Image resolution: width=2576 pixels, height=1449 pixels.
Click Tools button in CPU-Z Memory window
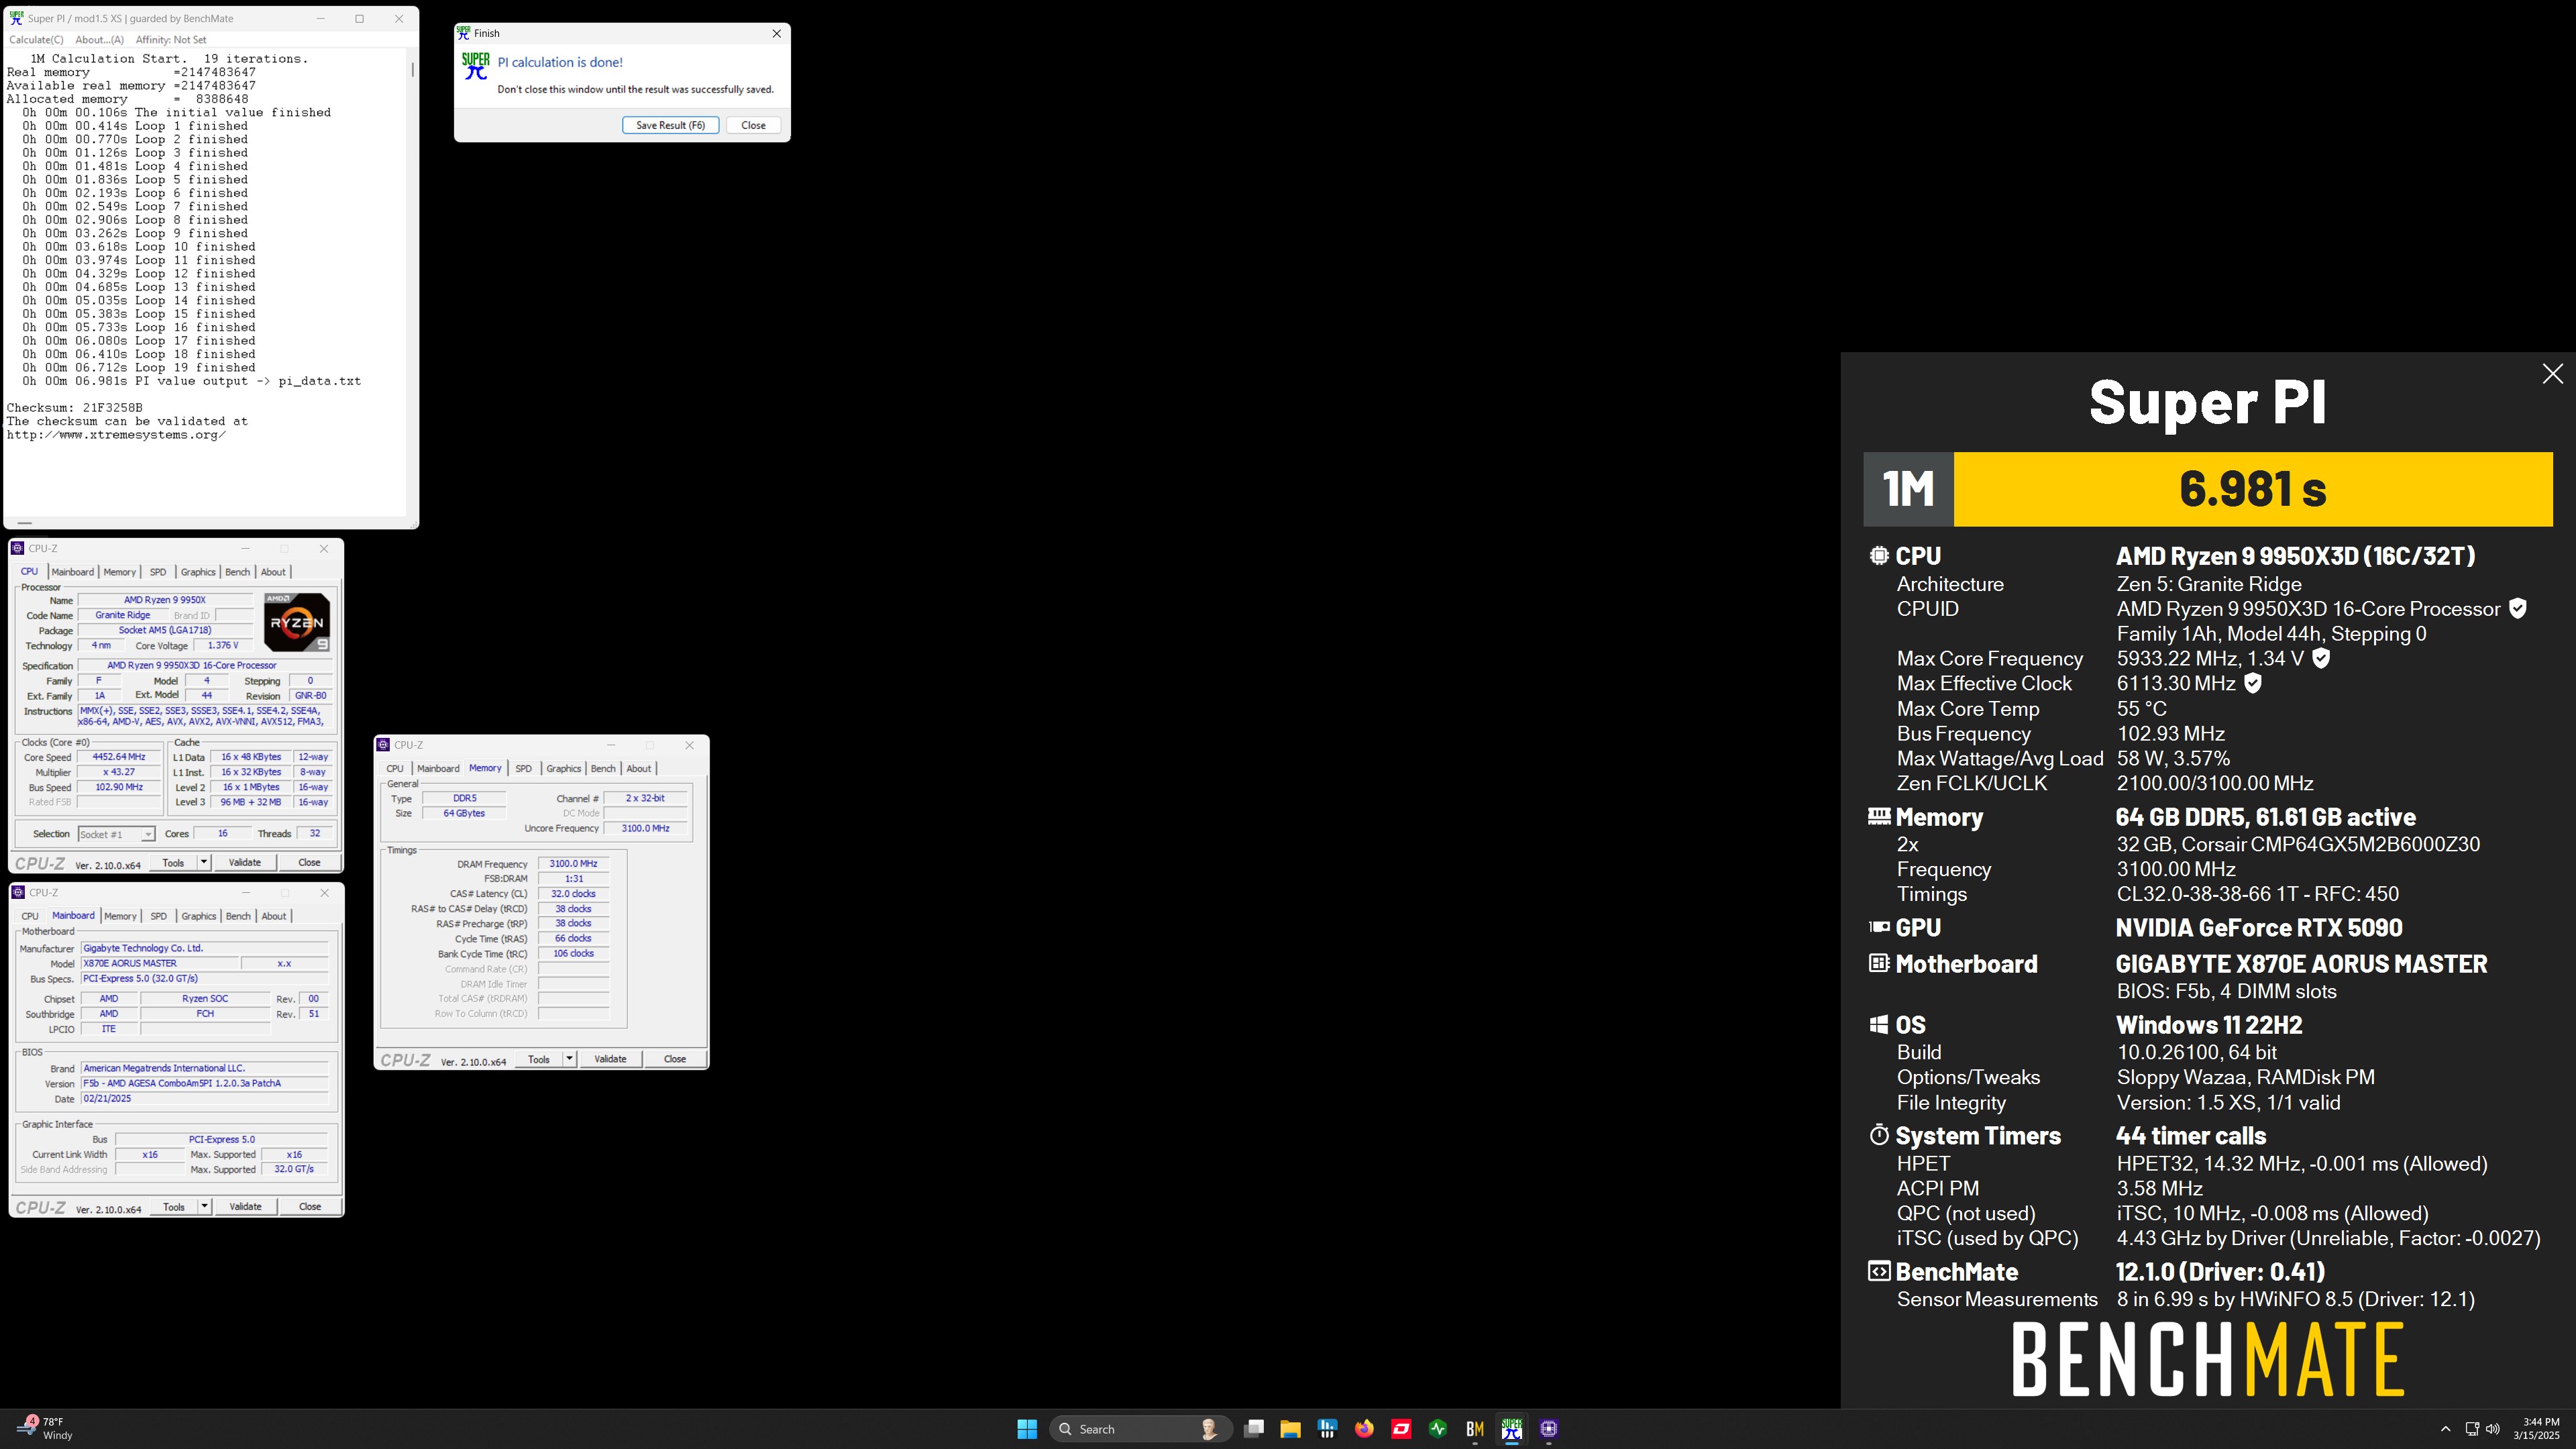point(539,1059)
